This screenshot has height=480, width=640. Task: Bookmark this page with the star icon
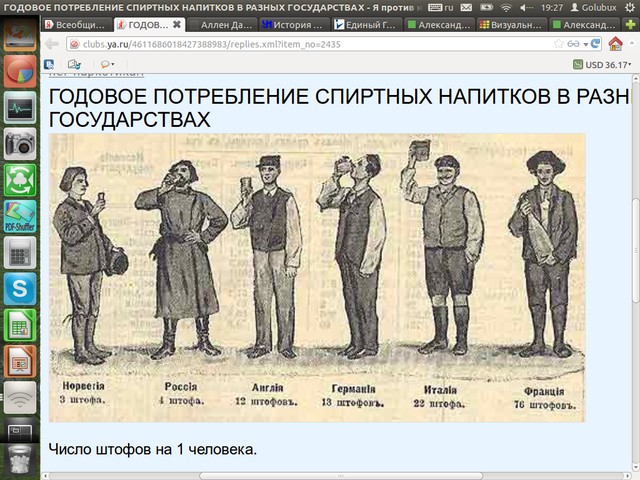tap(558, 44)
